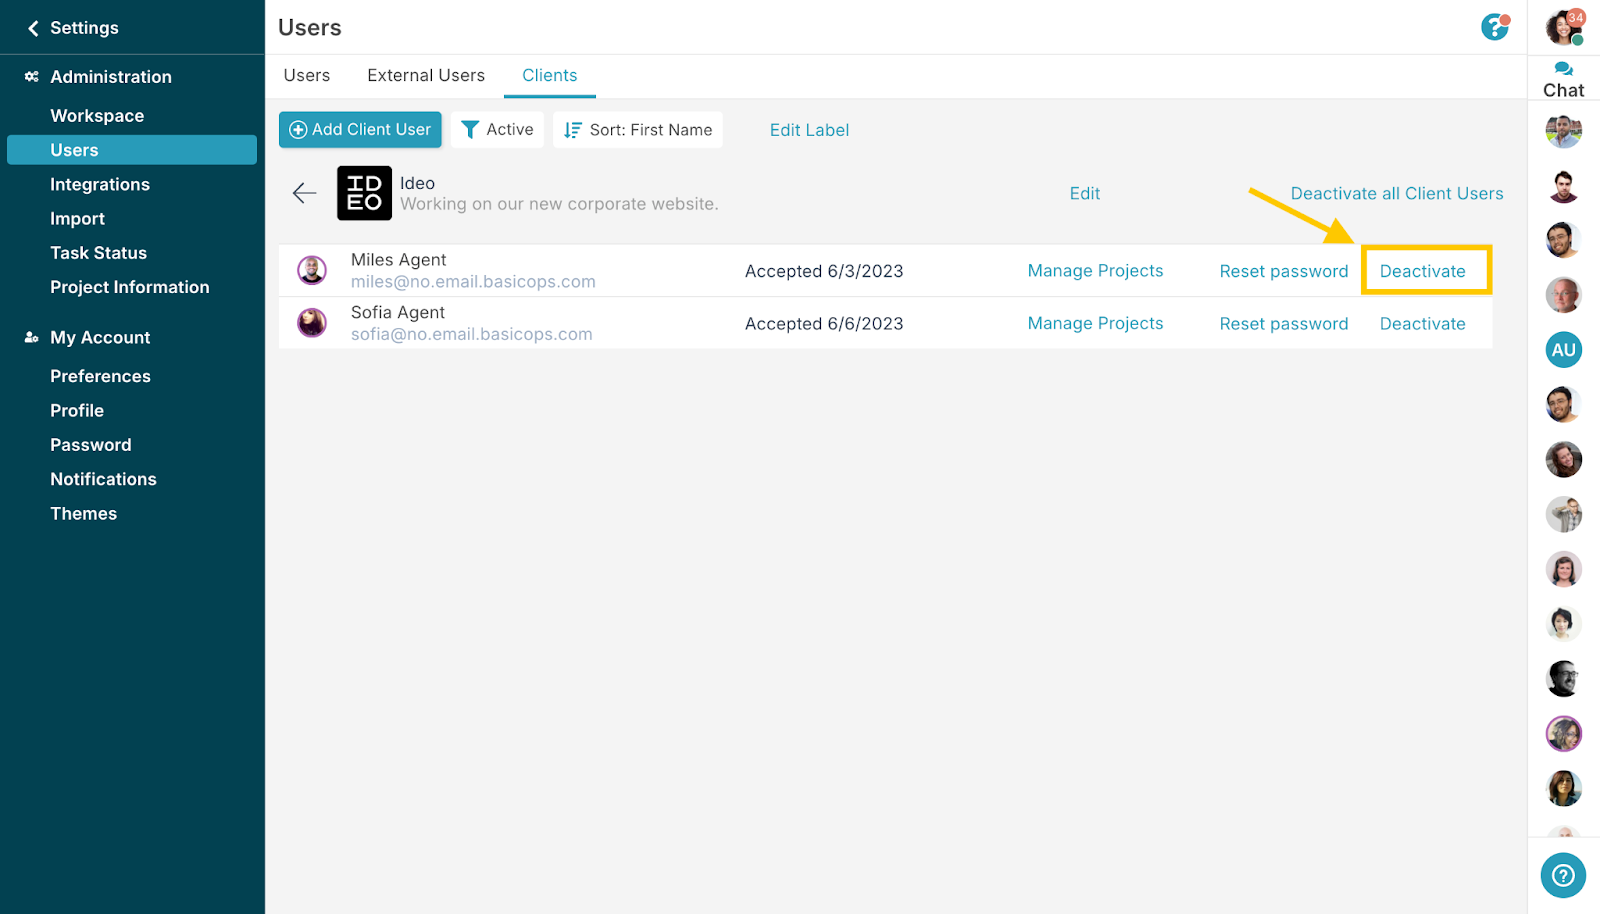Click Deactivate all Client Users
This screenshot has height=914, width=1600.
tap(1397, 194)
